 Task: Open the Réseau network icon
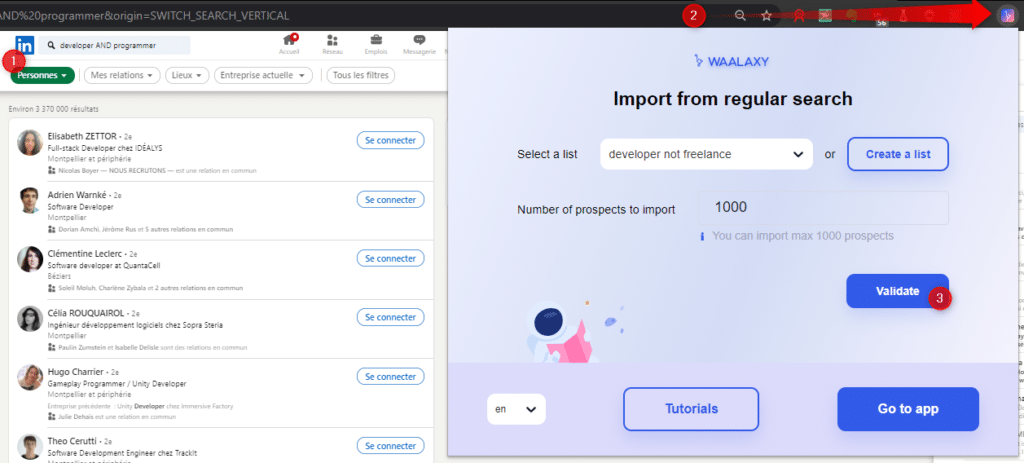tap(332, 44)
